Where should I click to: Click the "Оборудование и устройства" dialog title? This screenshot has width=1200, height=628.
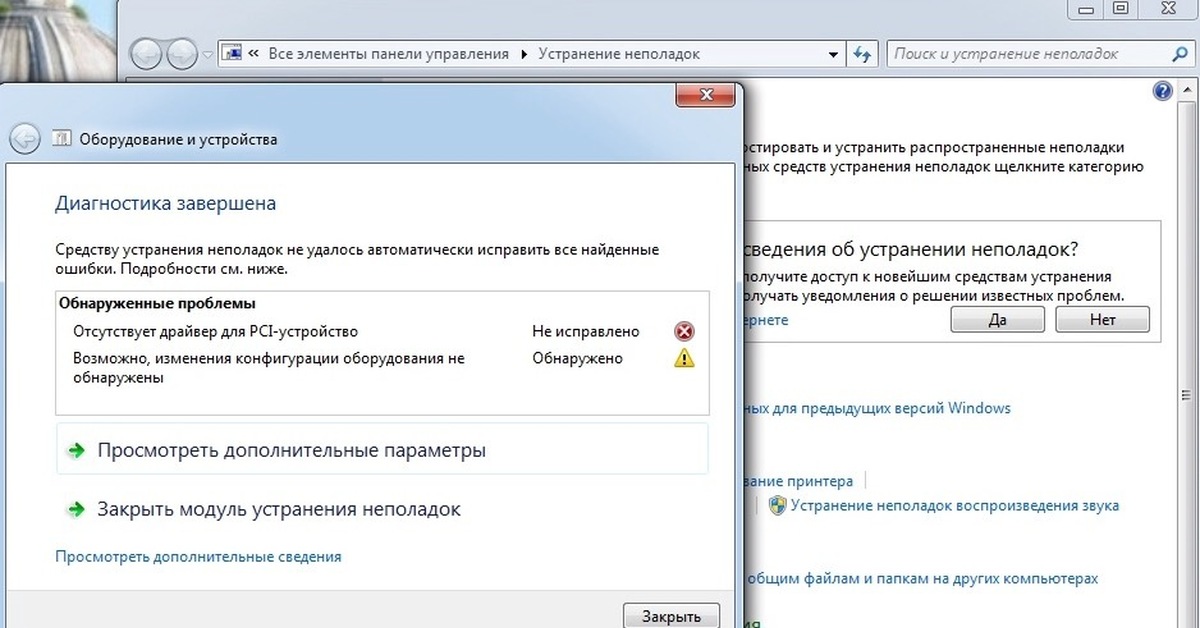click(178, 140)
